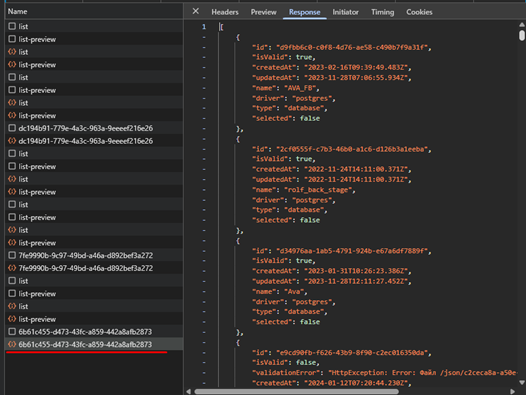Collapse the Ava object fold marker

[x=204, y=241]
